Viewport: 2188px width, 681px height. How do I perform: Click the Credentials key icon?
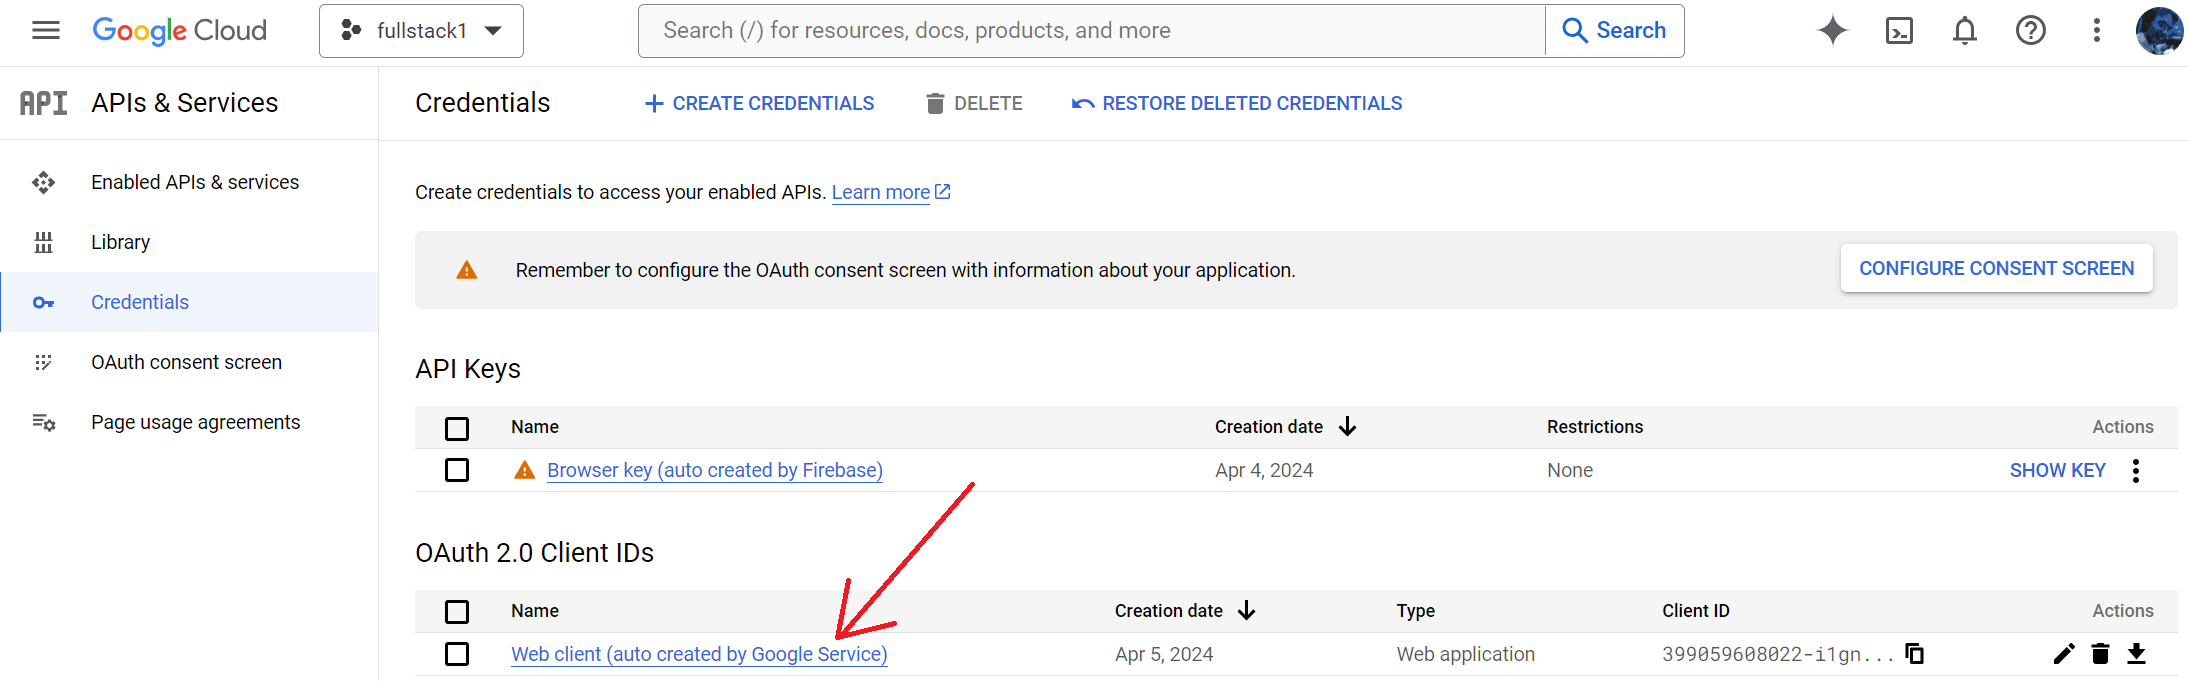pos(43,302)
